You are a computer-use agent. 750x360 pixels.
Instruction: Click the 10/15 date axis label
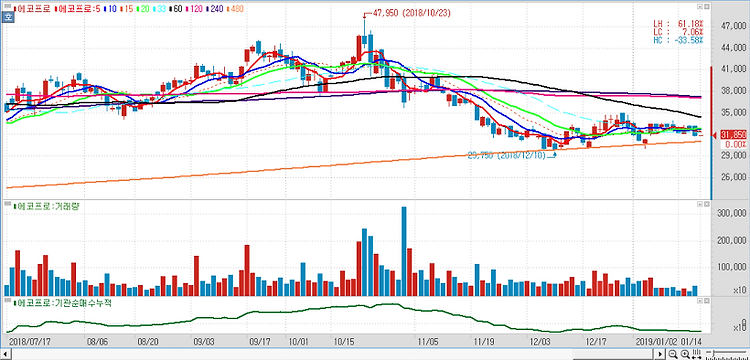click(344, 342)
